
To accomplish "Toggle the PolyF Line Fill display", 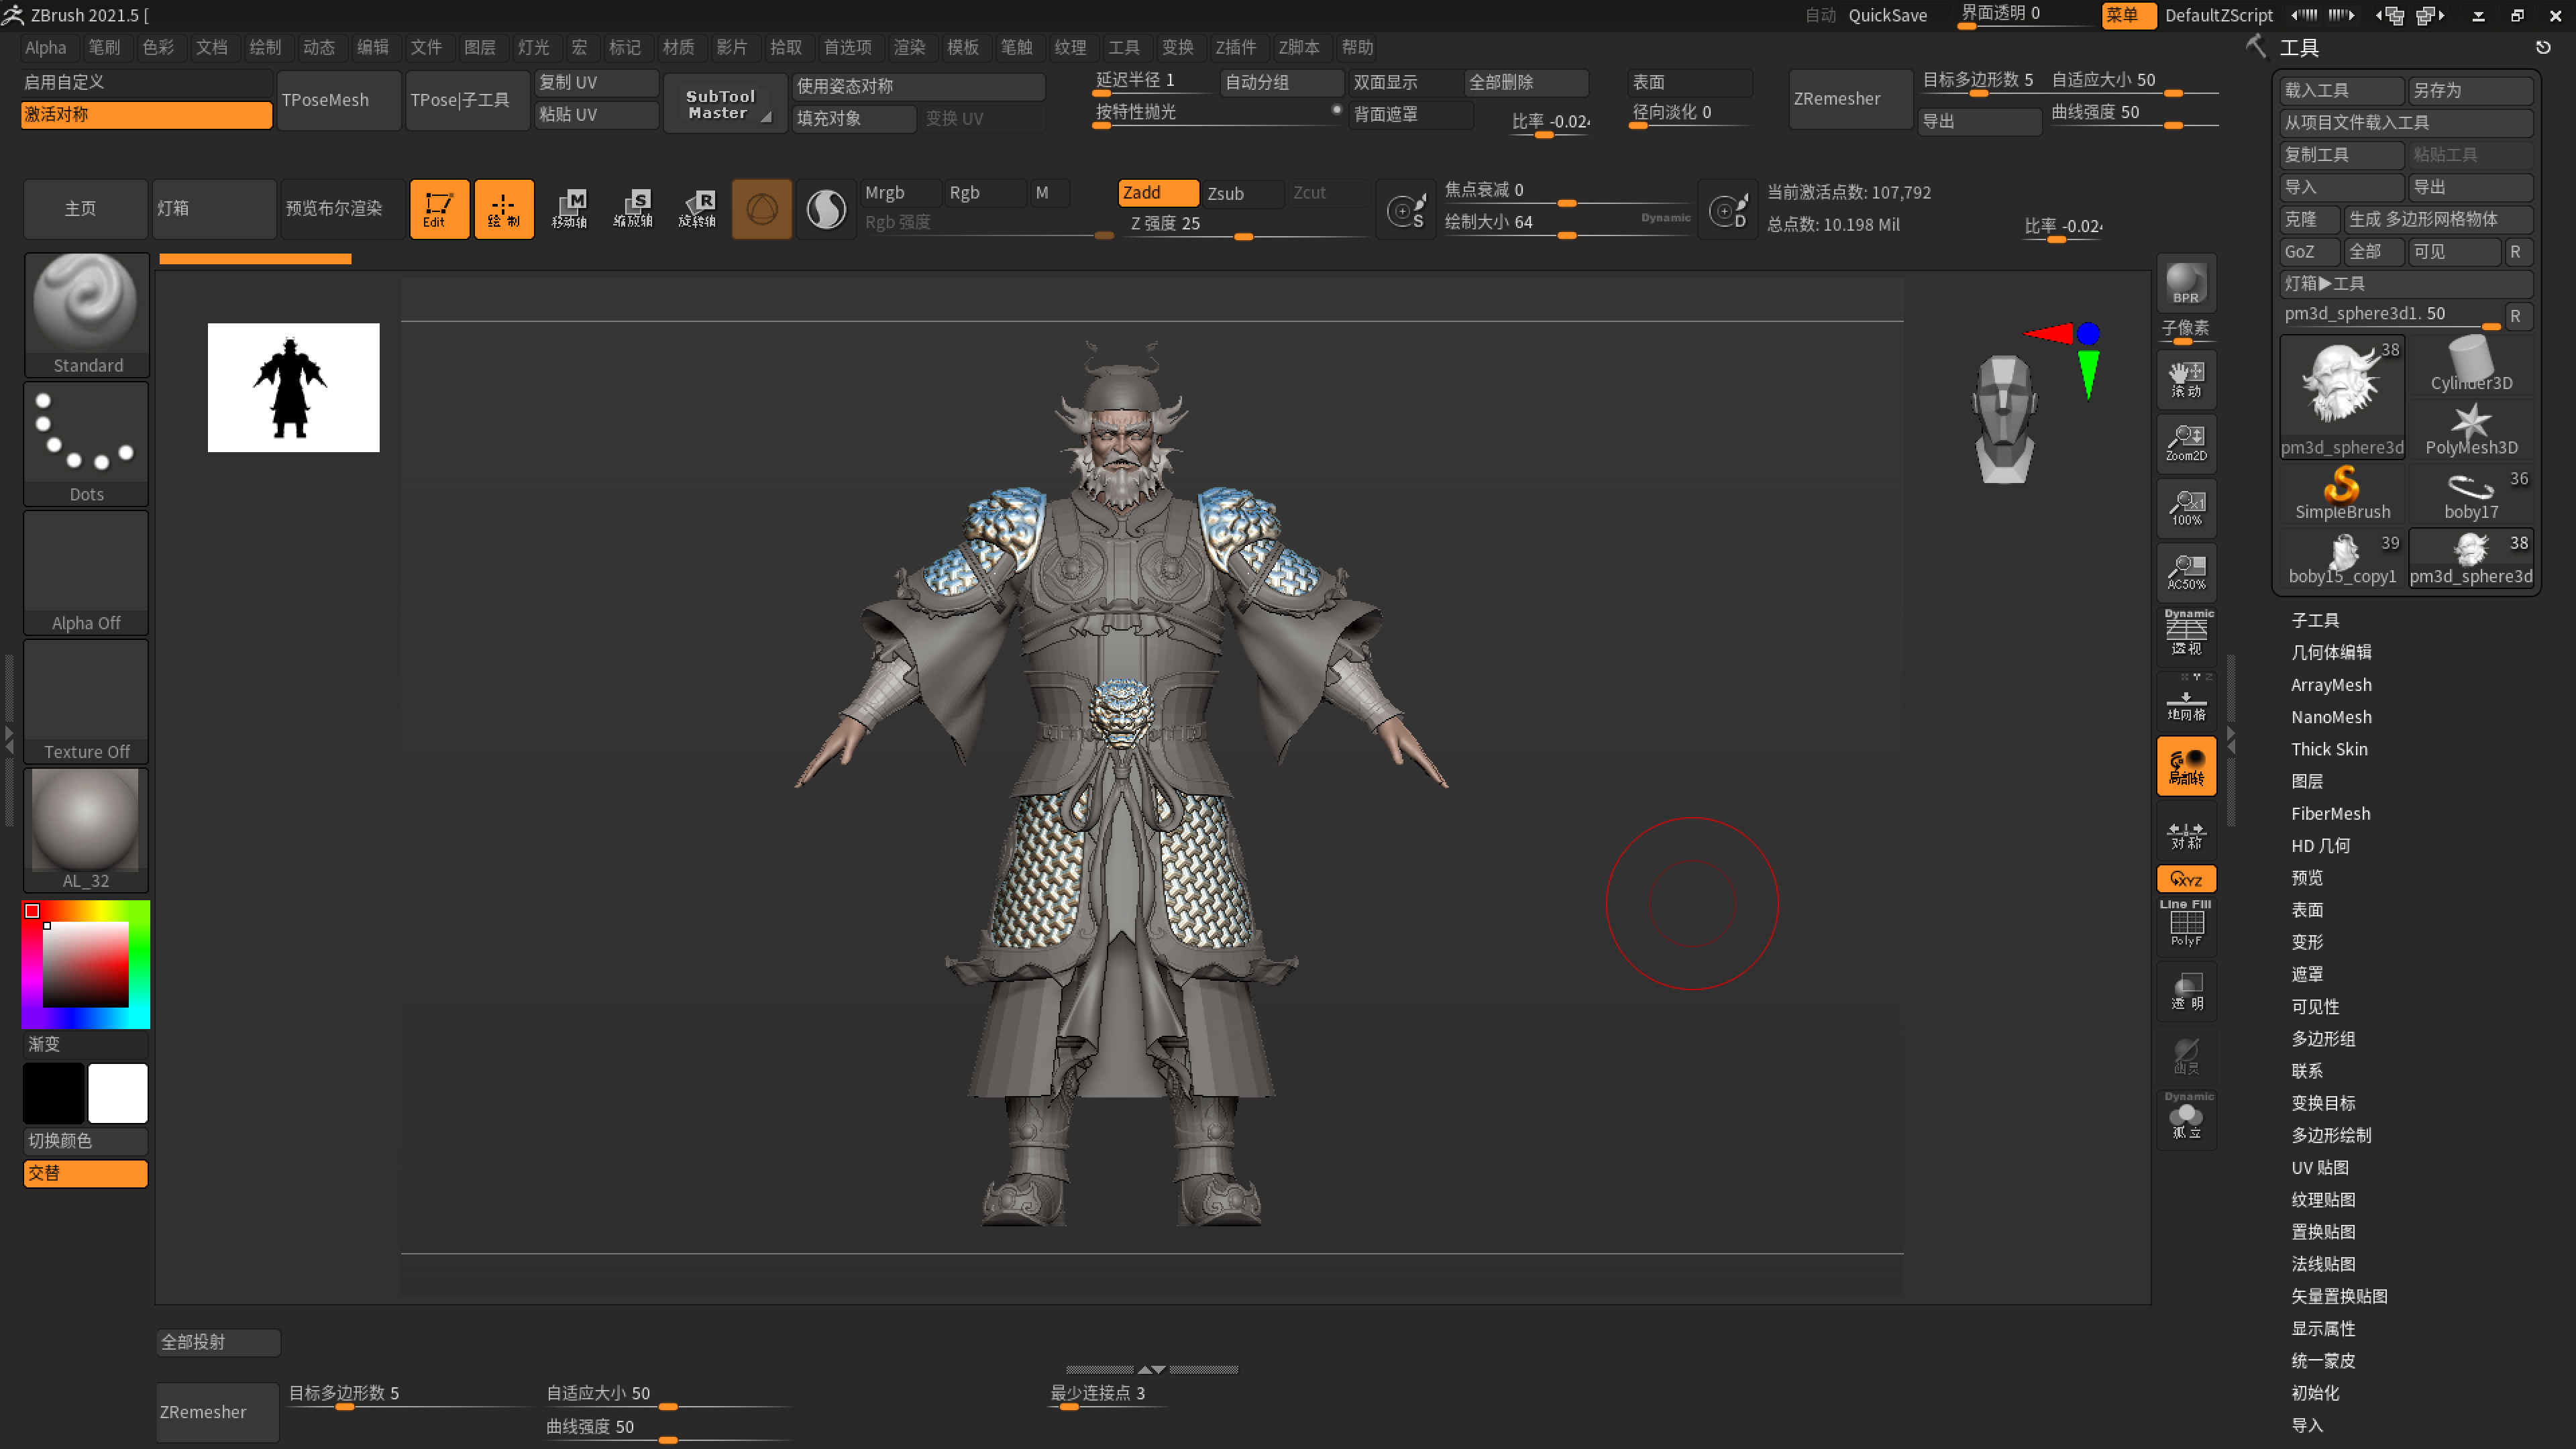I will coord(2186,923).
